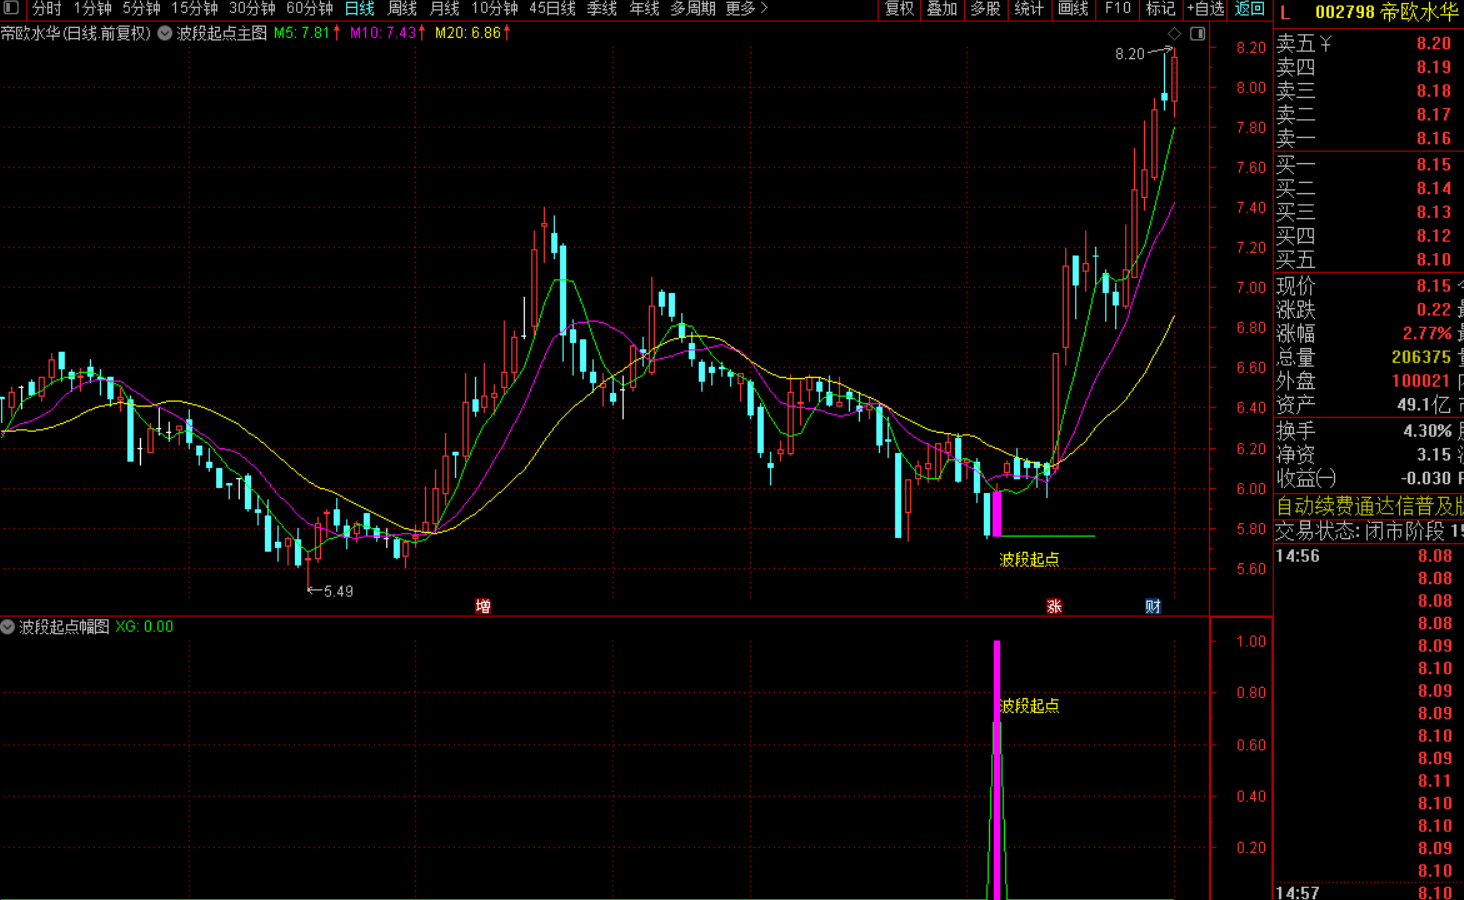Click the blue 财 event marker
This screenshot has width=1464, height=900.
(x=1153, y=606)
